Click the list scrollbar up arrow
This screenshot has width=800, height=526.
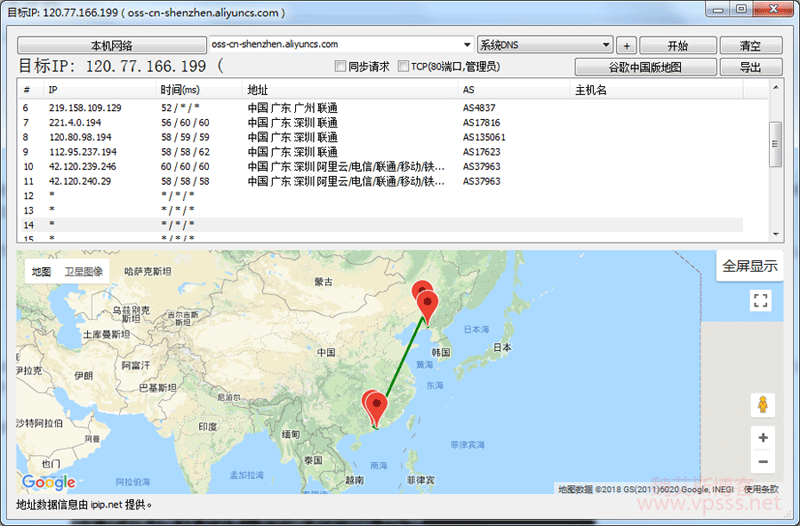(776, 88)
